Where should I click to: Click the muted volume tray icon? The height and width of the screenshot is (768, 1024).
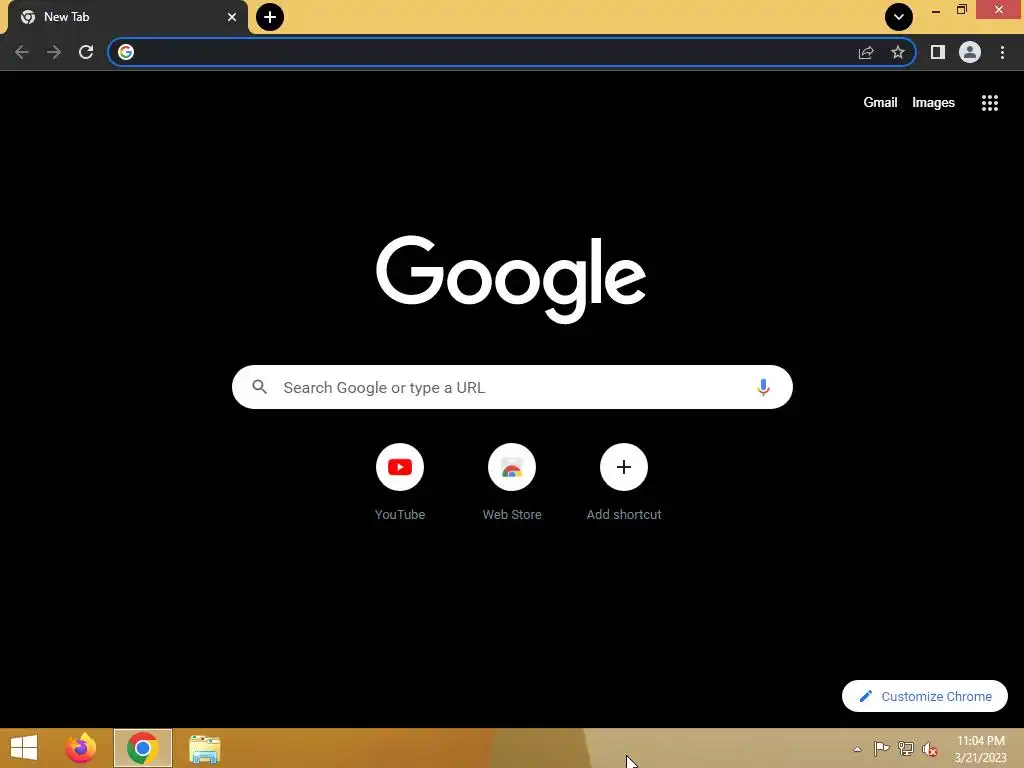tap(930, 749)
